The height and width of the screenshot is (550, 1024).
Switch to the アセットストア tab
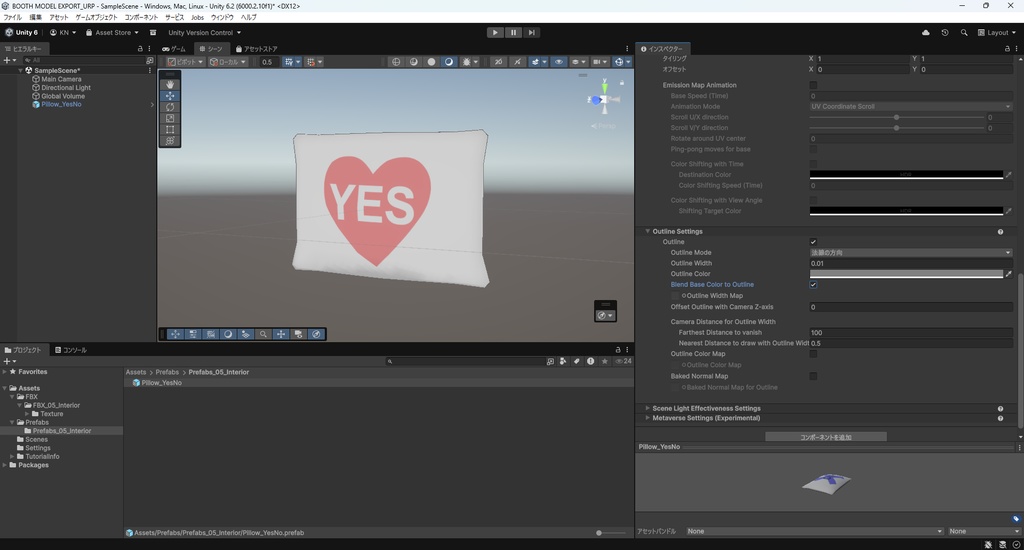click(x=257, y=49)
